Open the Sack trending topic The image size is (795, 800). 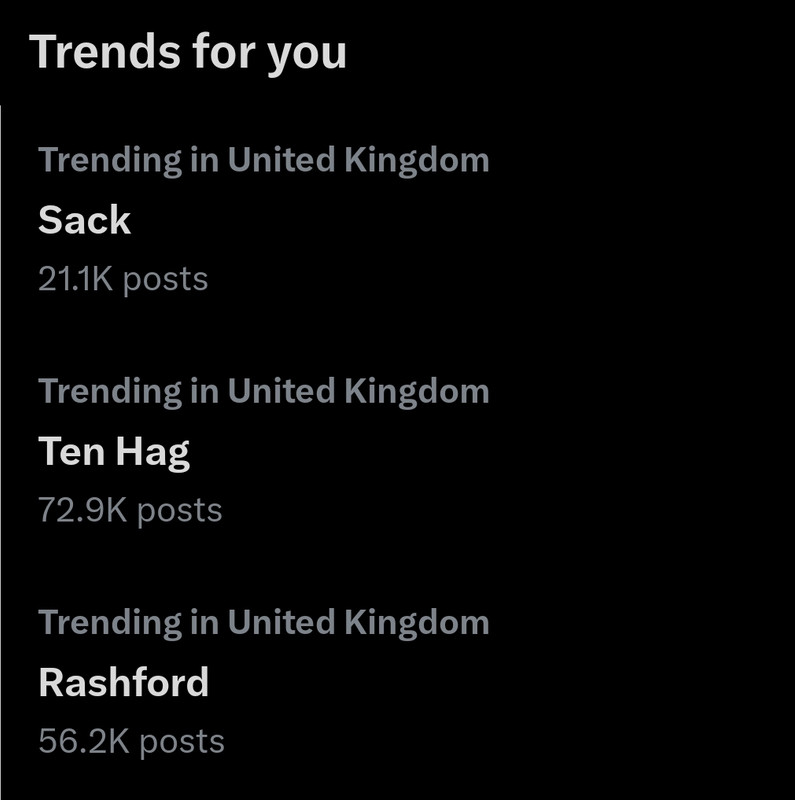pyautogui.click(x=85, y=220)
